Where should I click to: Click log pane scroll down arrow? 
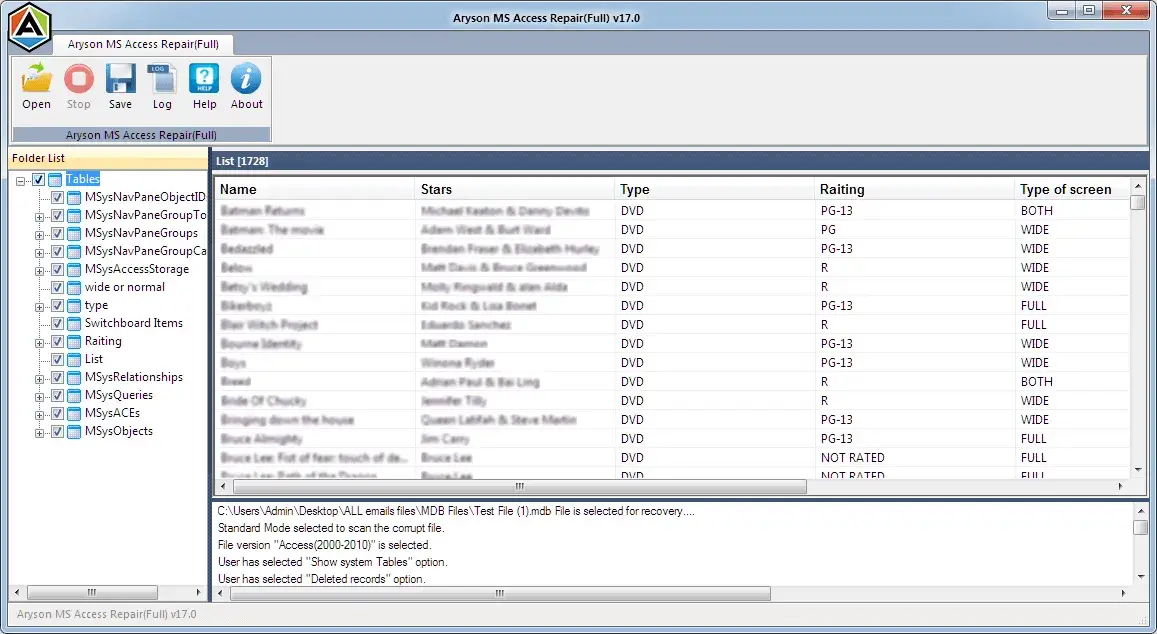point(1141,577)
